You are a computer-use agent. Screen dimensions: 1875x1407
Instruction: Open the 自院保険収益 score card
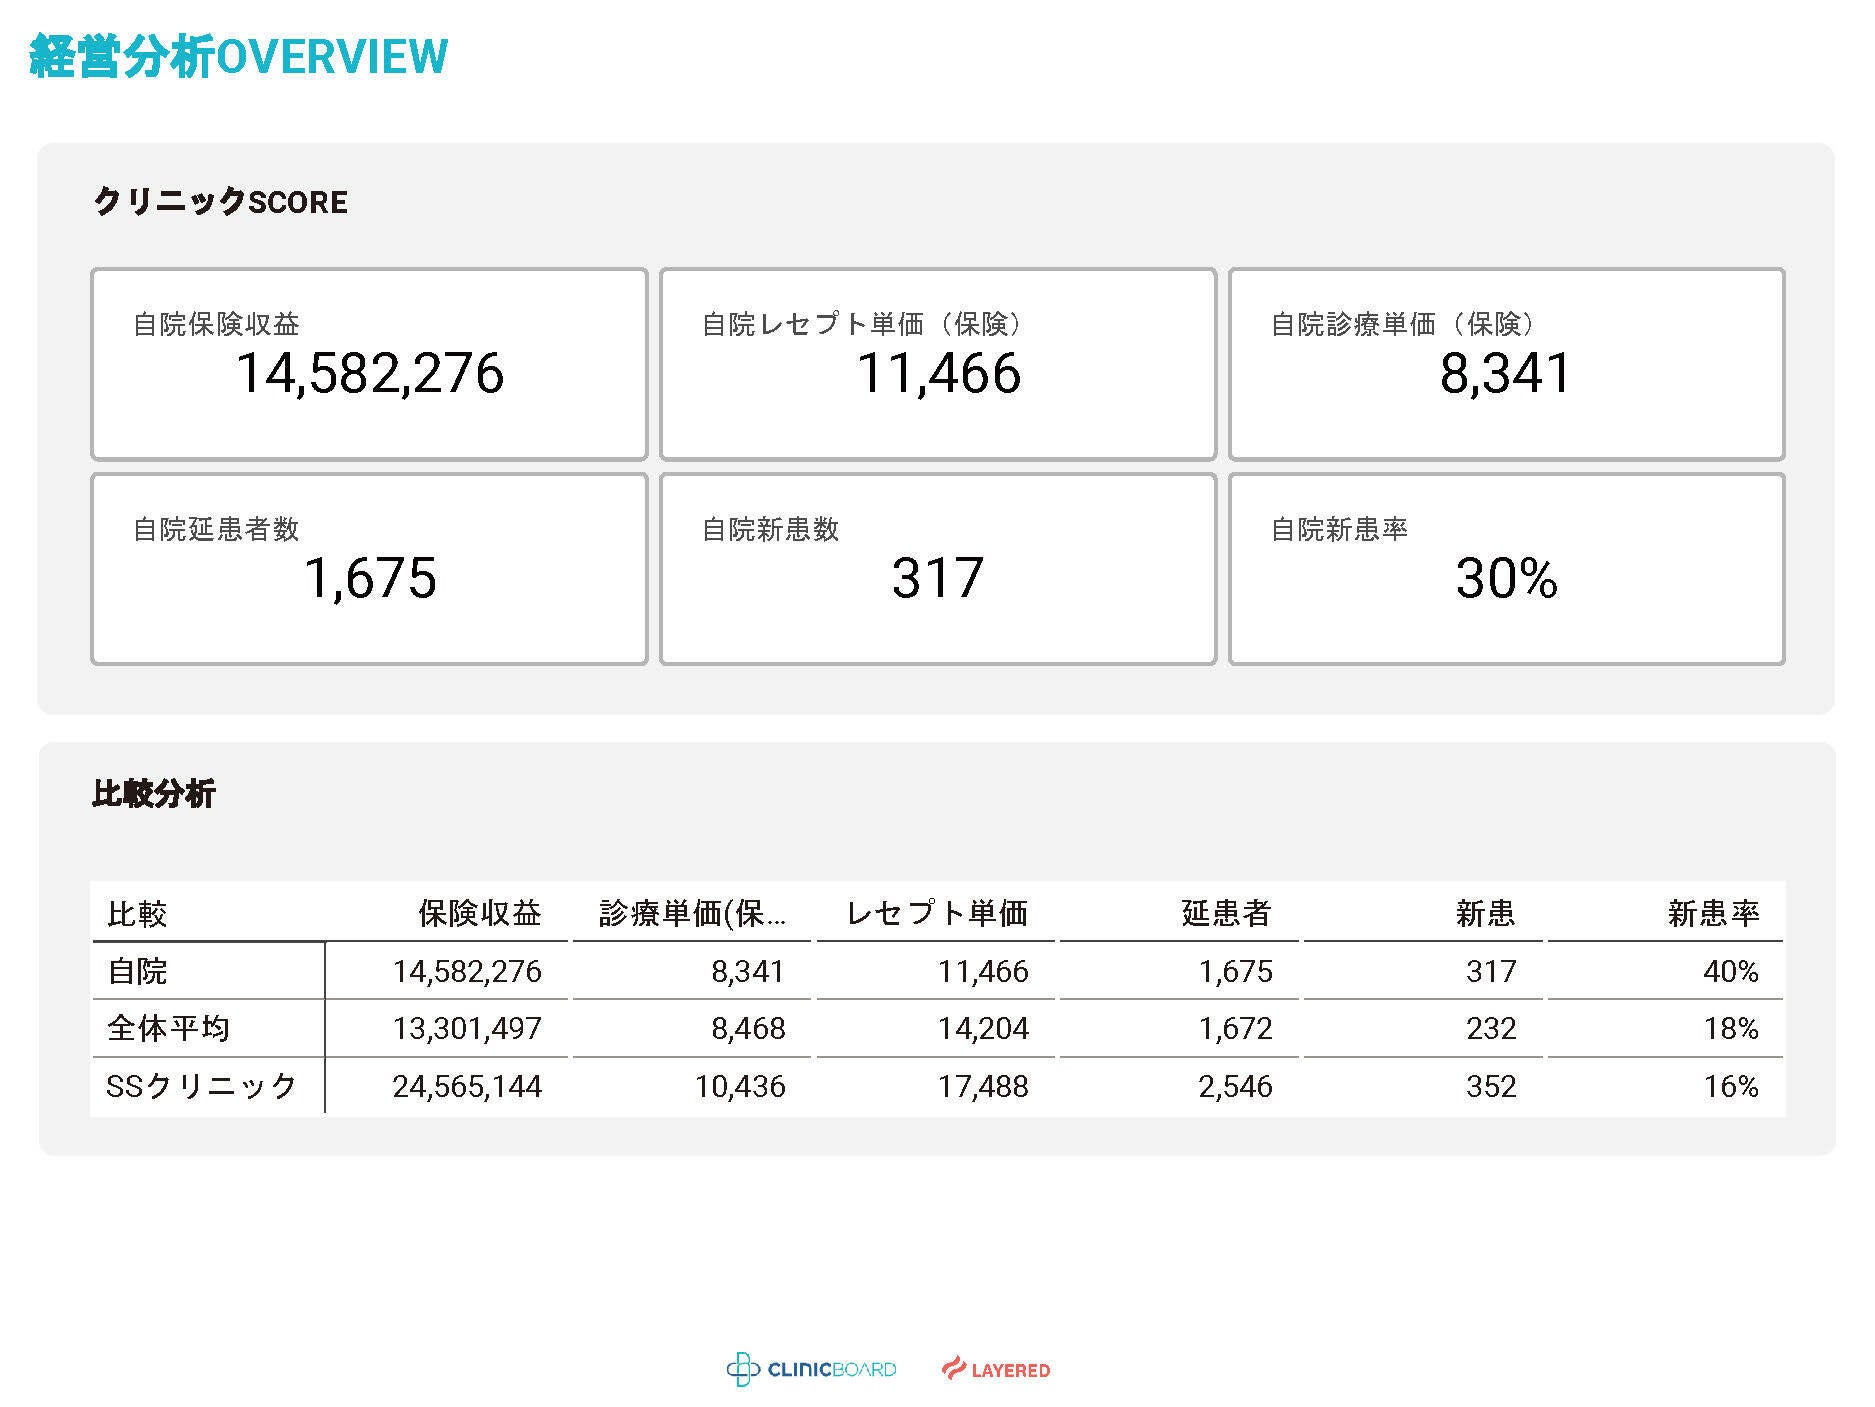click(x=369, y=364)
